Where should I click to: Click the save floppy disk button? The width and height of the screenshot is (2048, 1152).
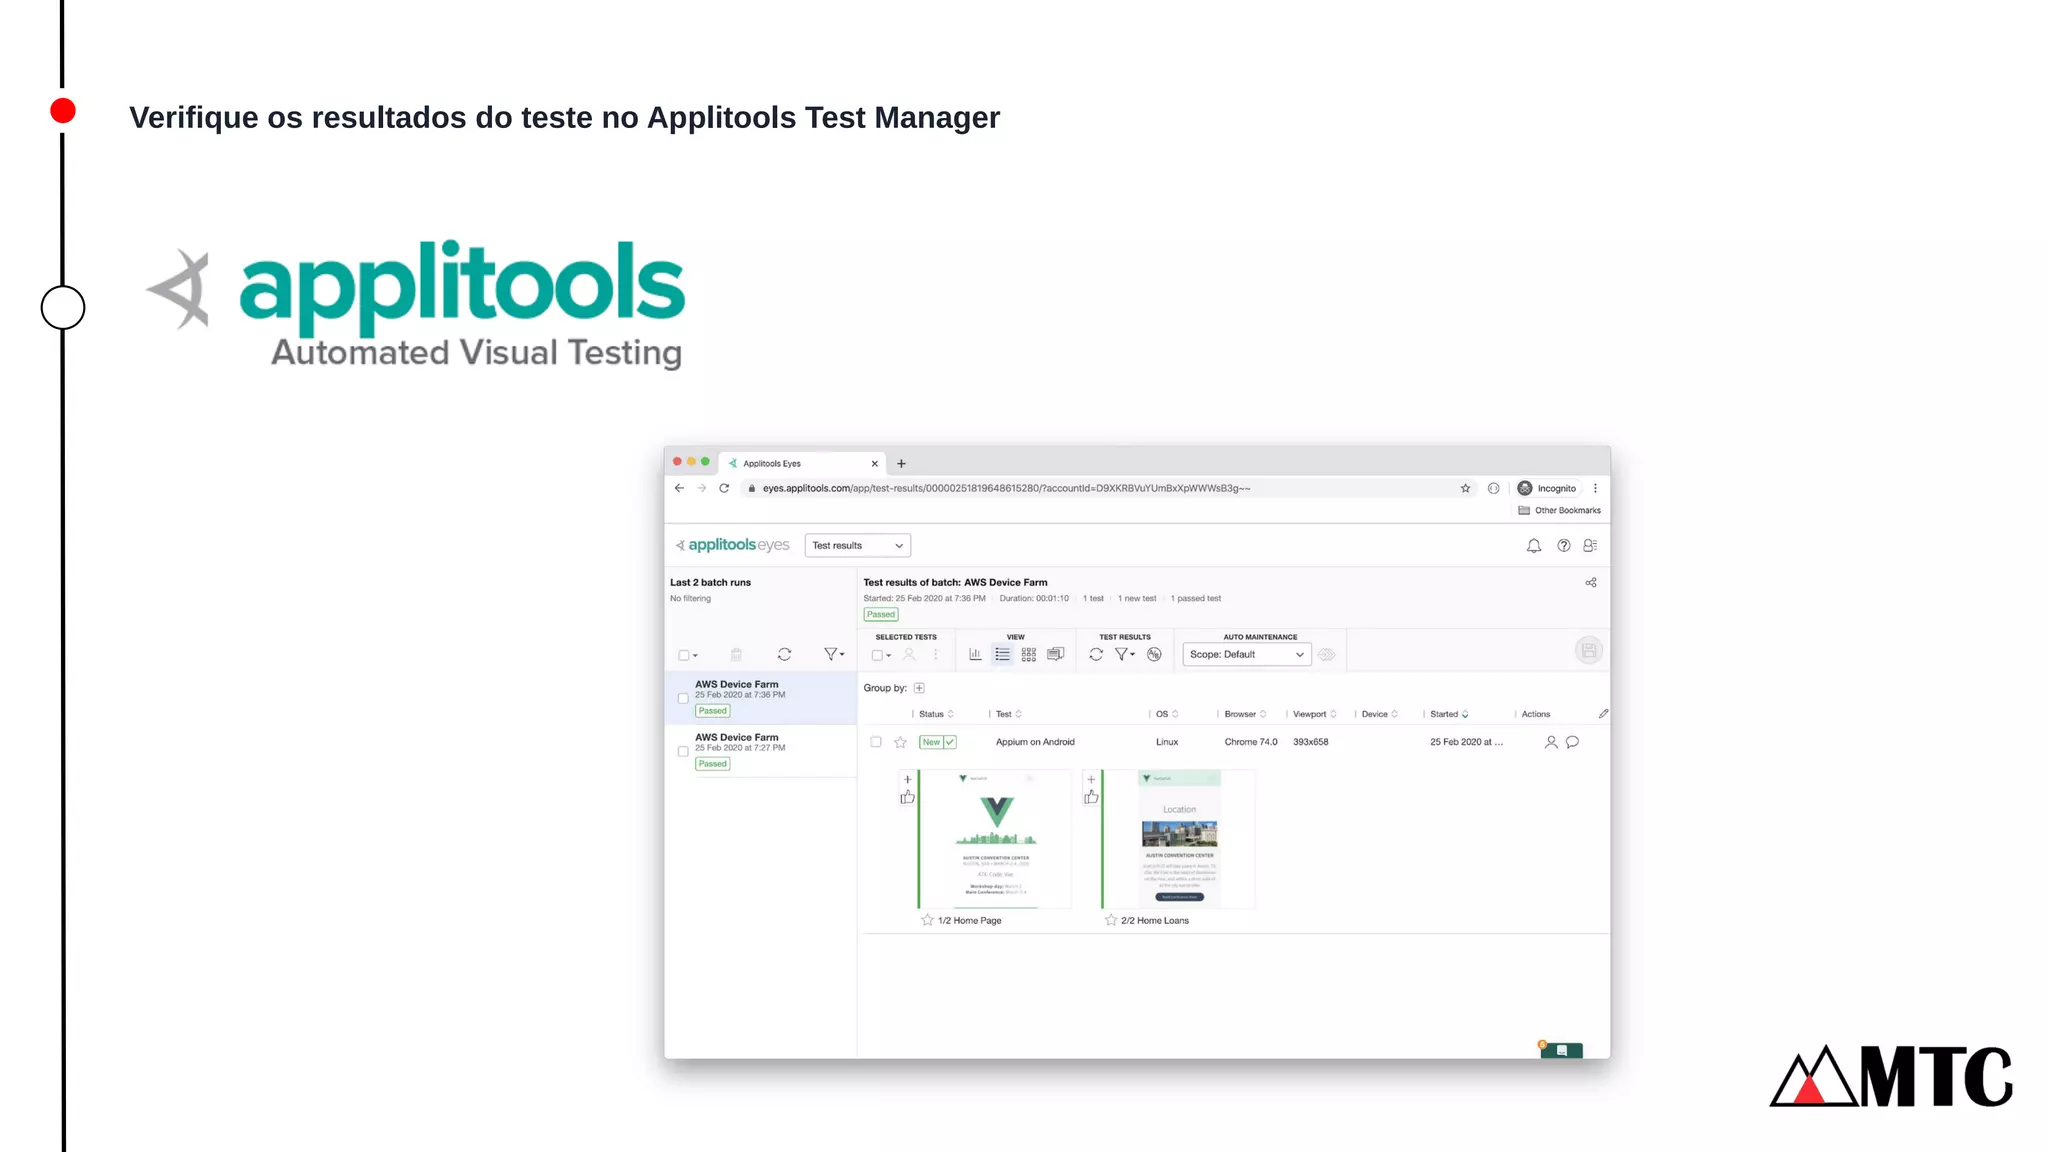tap(1589, 651)
